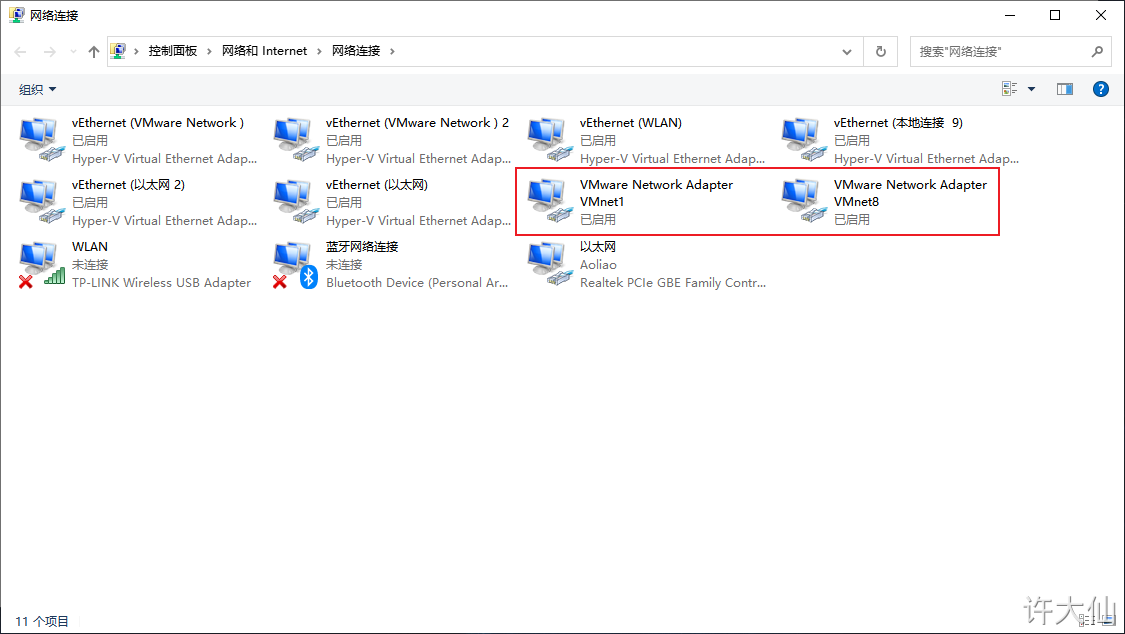1125x634 pixels.
Task: Select the WLAN wireless adapter icon
Action: click(42, 265)
